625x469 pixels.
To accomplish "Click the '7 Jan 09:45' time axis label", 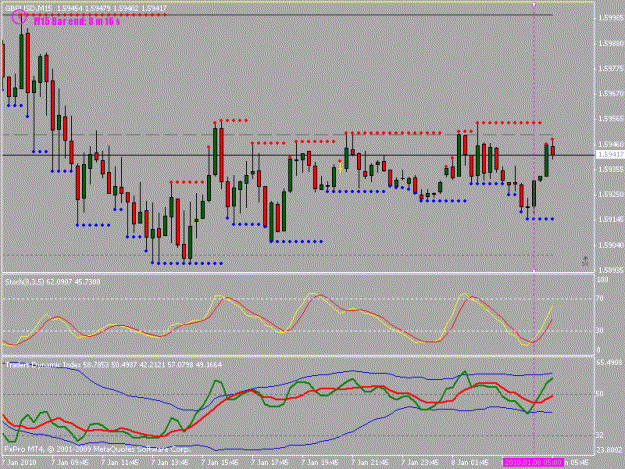I will click(69, 463).
